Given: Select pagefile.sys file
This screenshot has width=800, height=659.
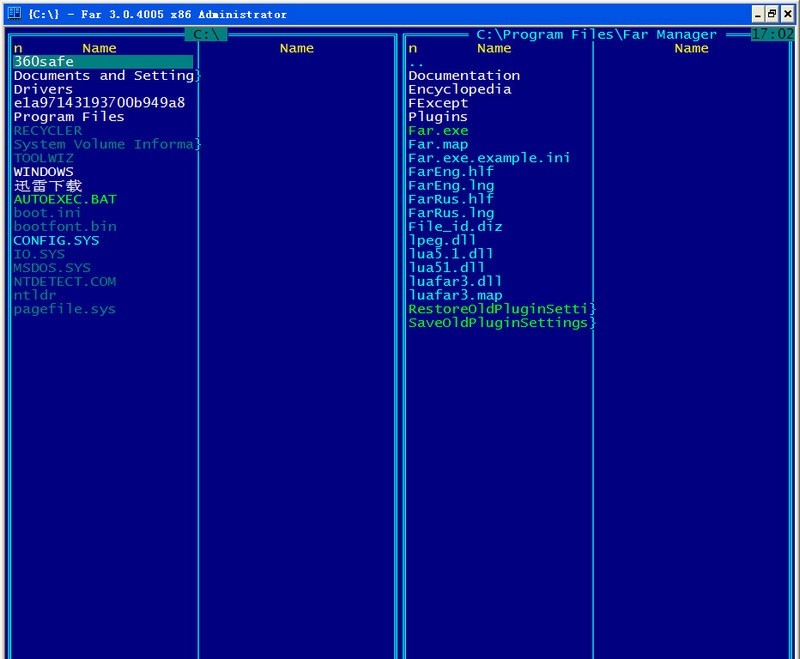Looking at the screenshot, I should pyautogui.click(x=65, y=310).
